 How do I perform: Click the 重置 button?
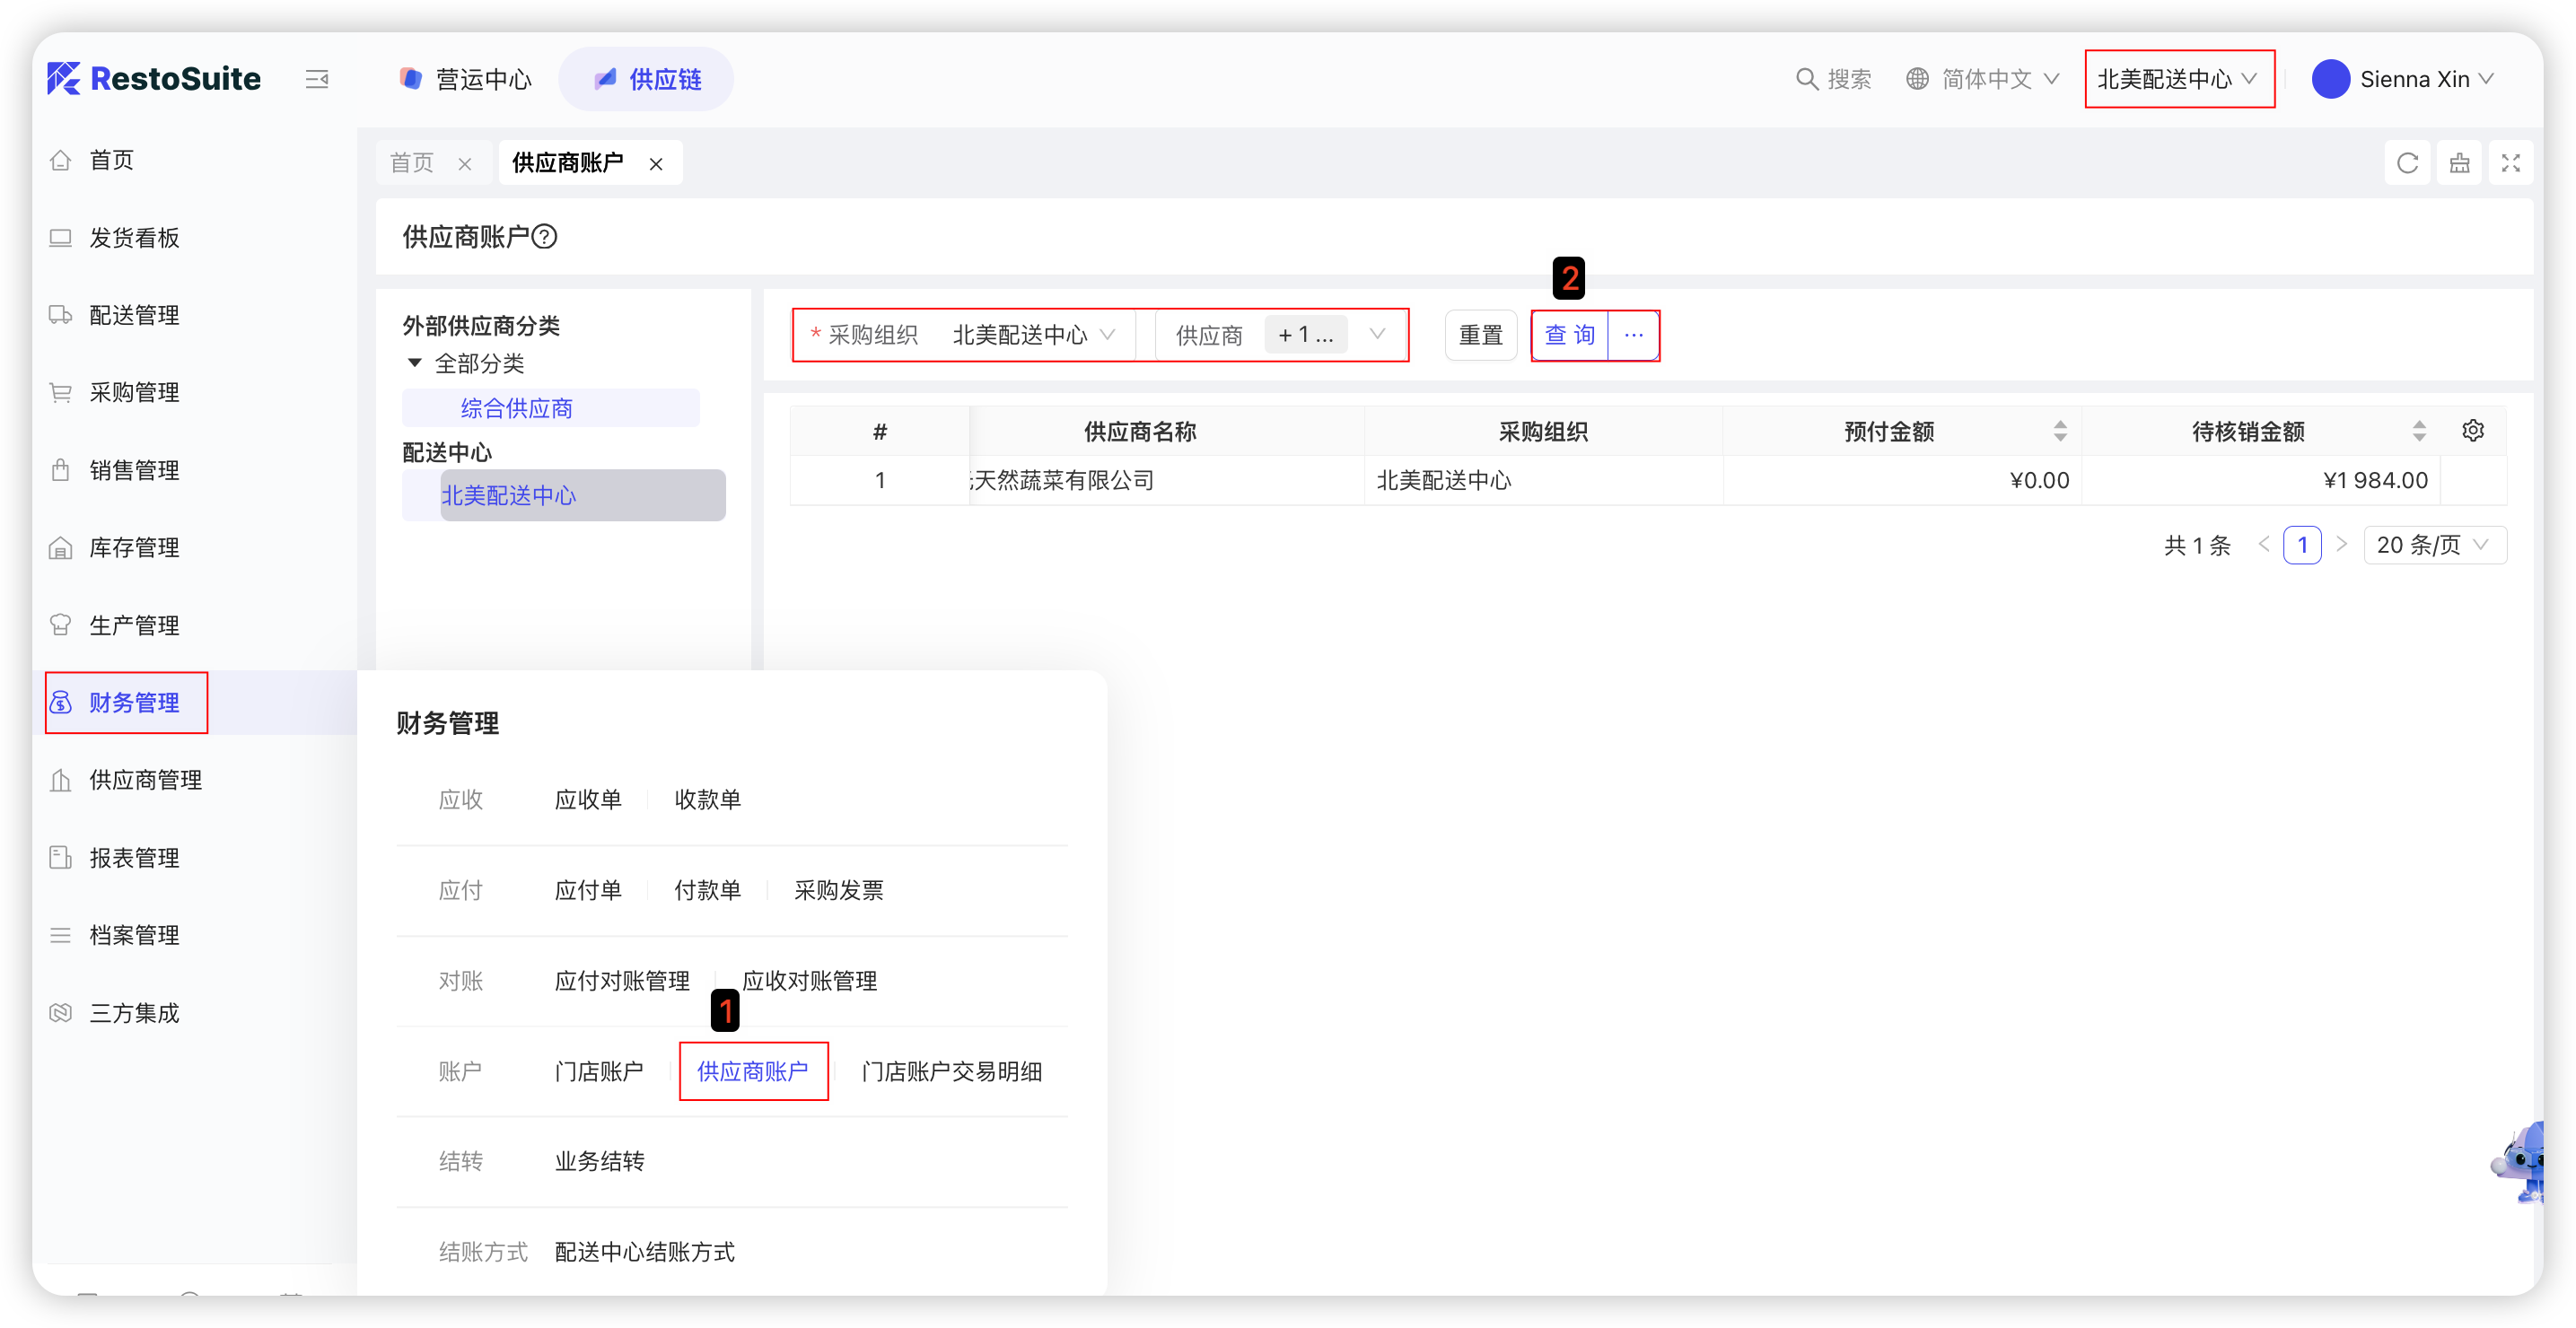1480,335
